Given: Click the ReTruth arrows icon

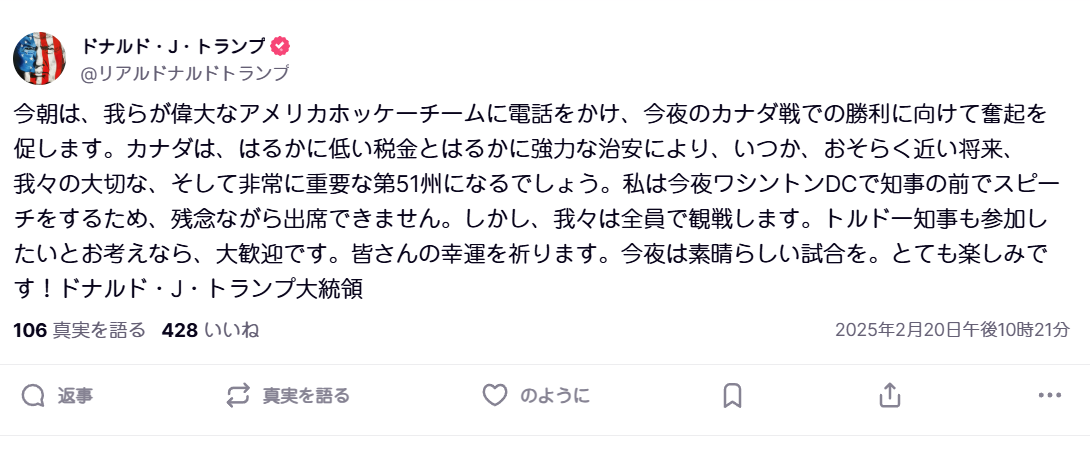Looking at the screenshot, I should point(238,396).
